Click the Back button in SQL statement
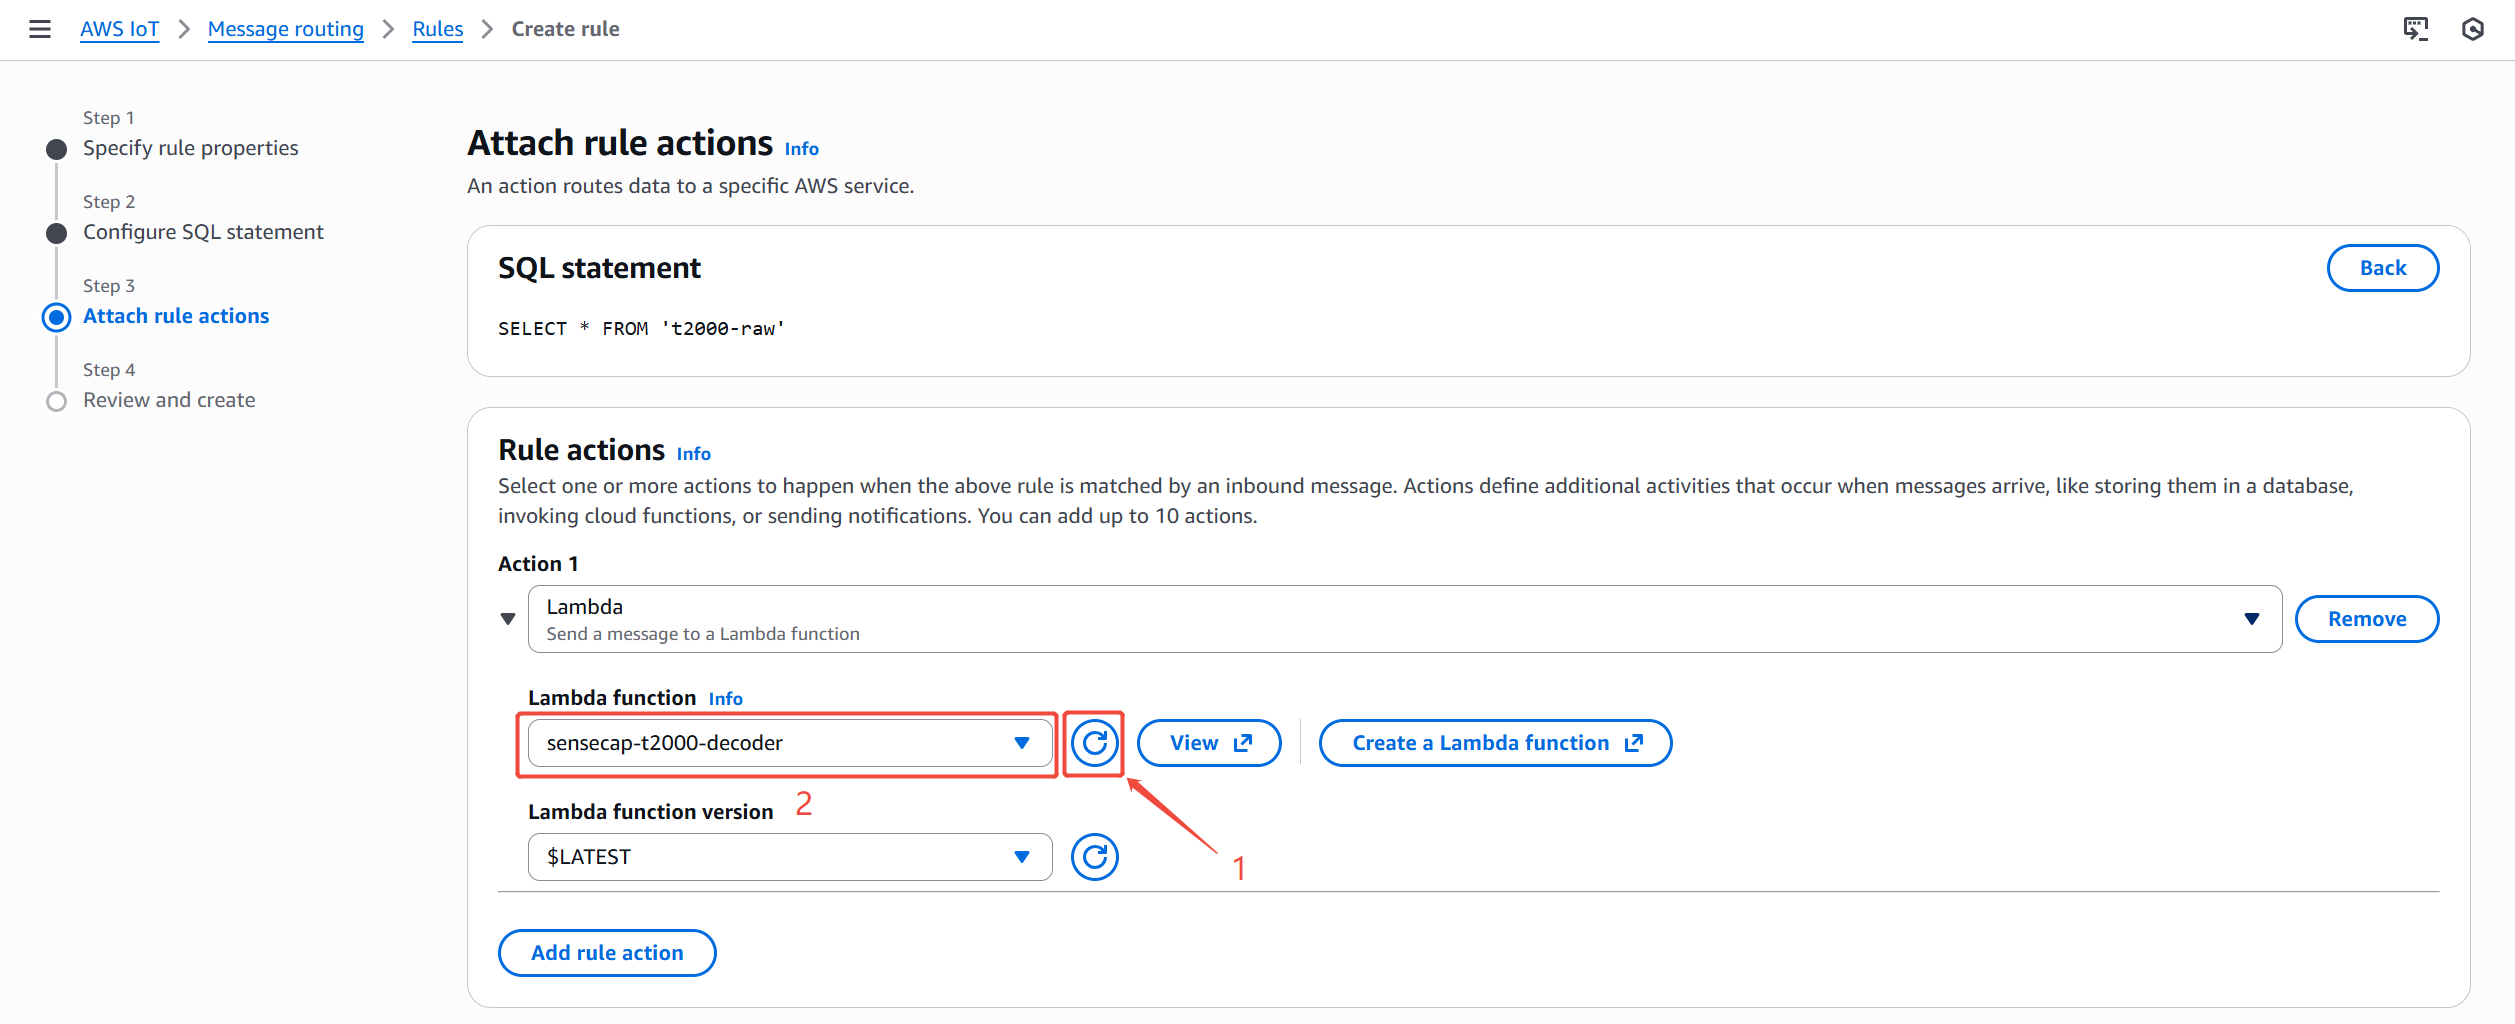 [2382, 268]
